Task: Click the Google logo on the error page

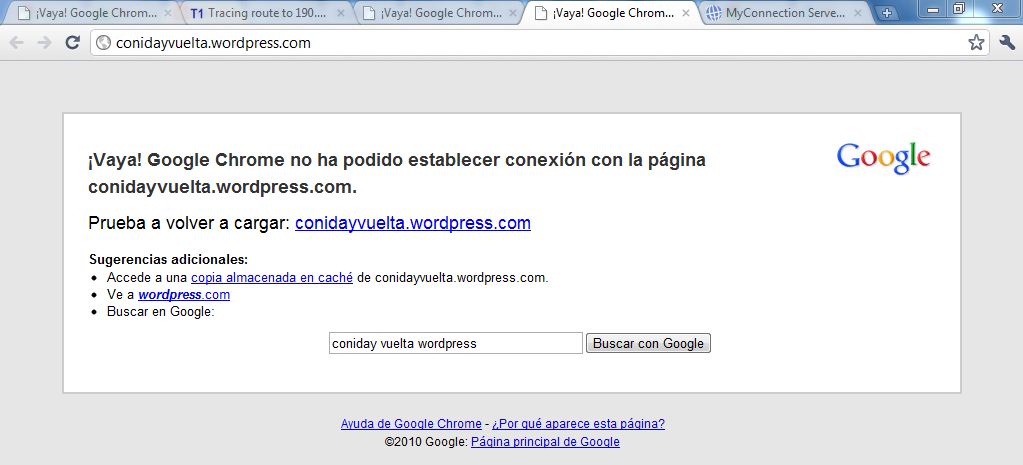Action: tap(883, 158)
